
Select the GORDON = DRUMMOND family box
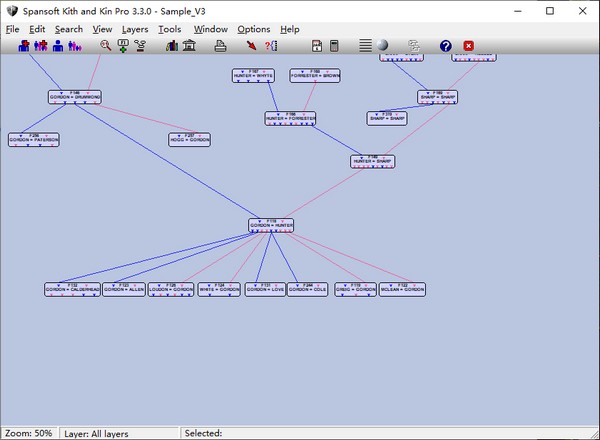pos(75,97)
